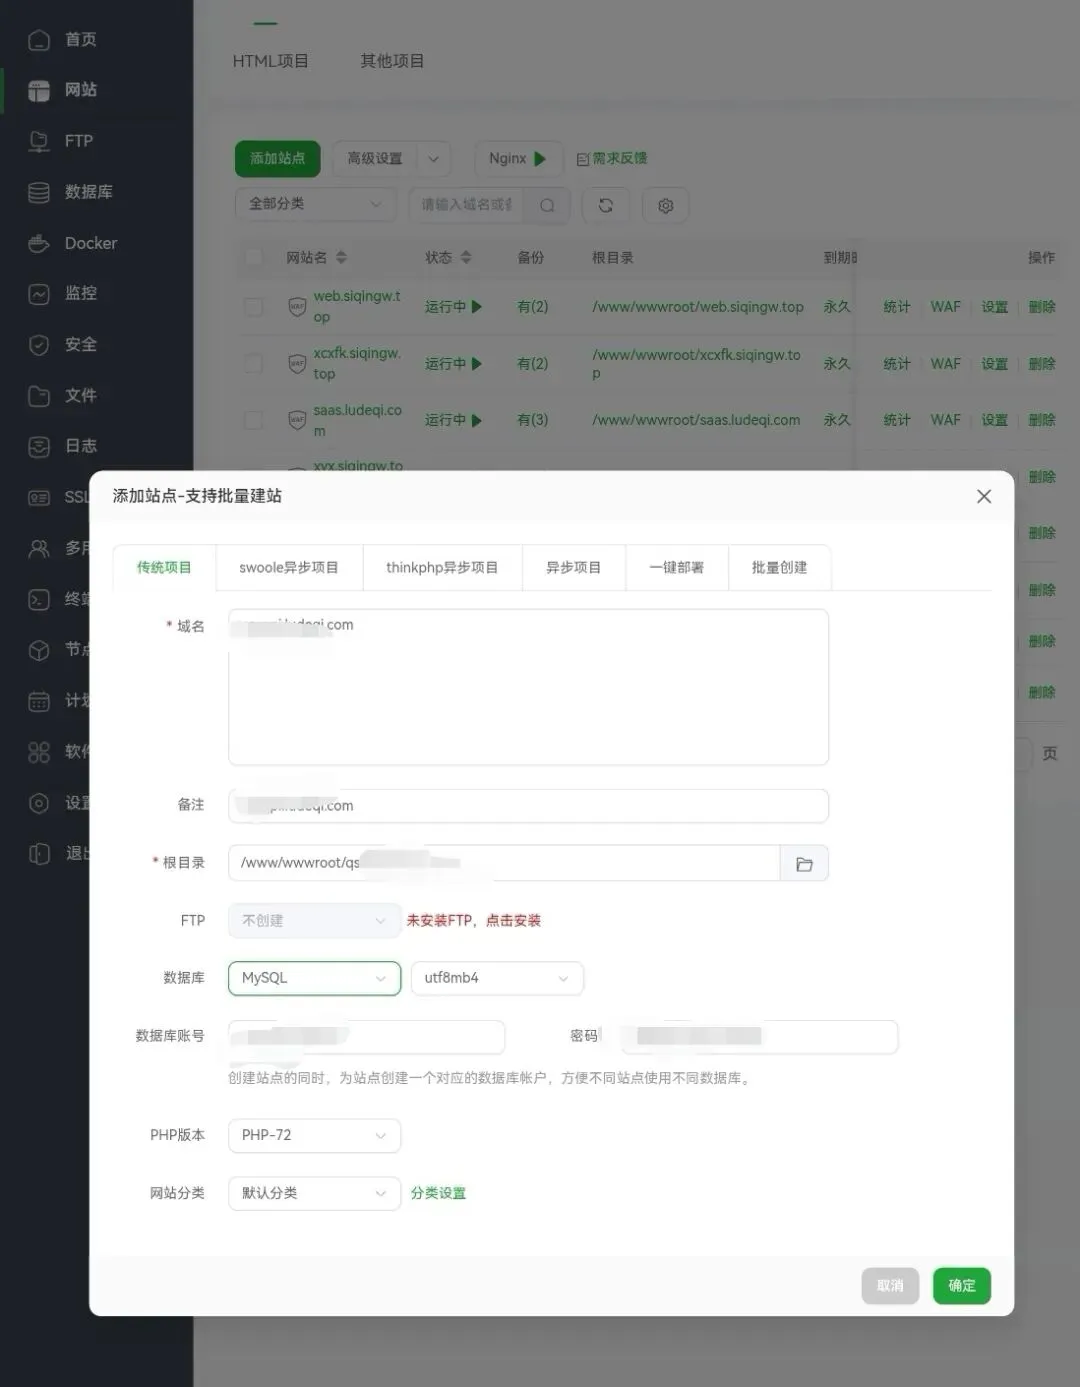Browse root directory with folder icon
Viewport: 1080px width, 1387px height.
pos(804,863)
